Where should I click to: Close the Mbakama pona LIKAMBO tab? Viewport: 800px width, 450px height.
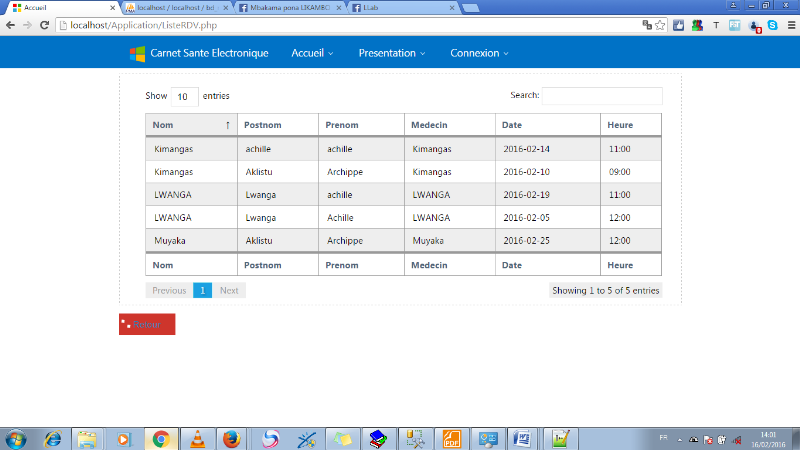[339, 8]
